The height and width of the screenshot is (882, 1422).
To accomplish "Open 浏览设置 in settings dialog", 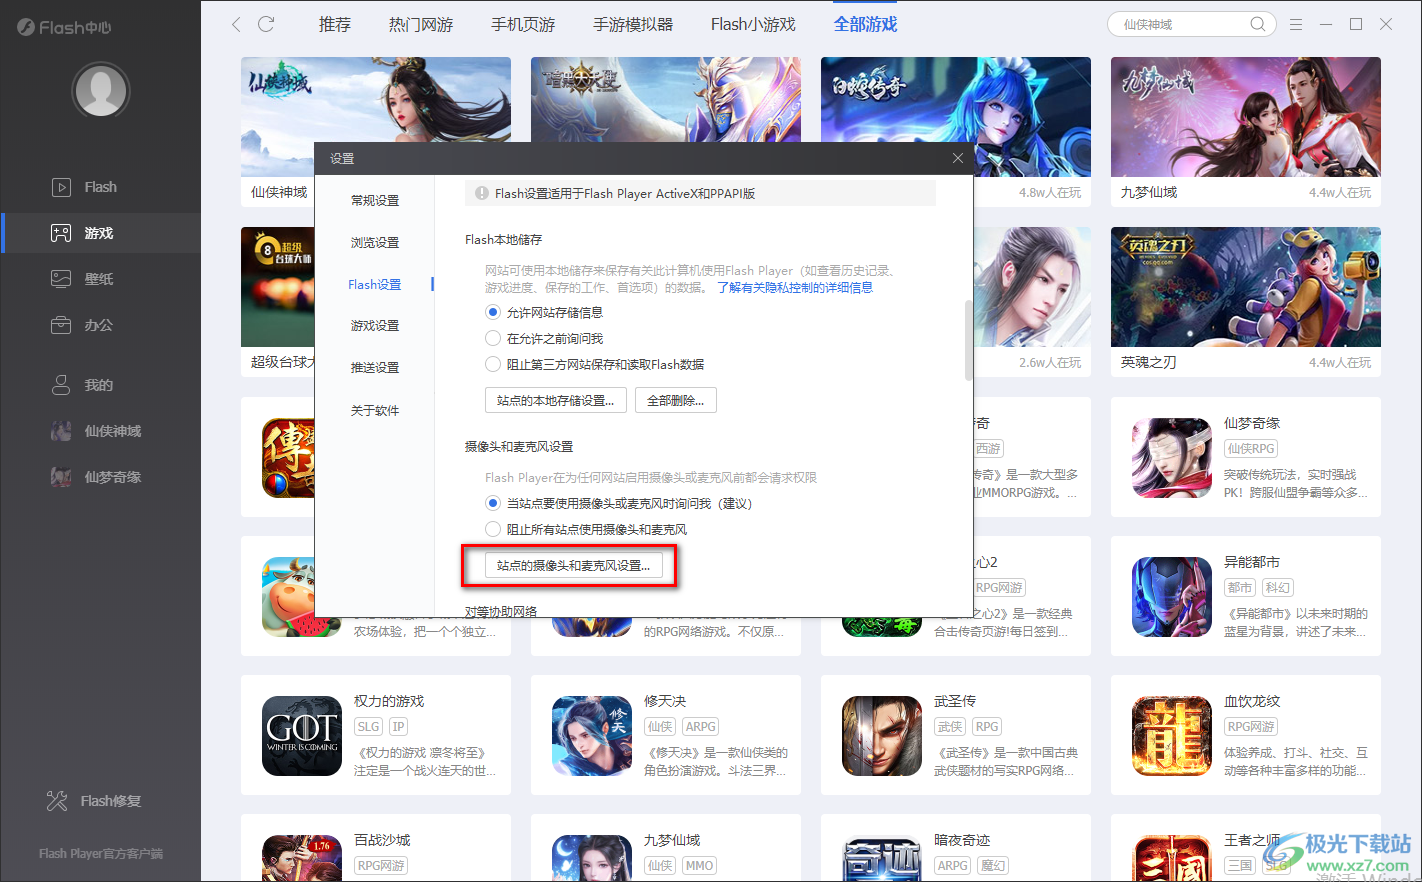I will tap(375, 243).
